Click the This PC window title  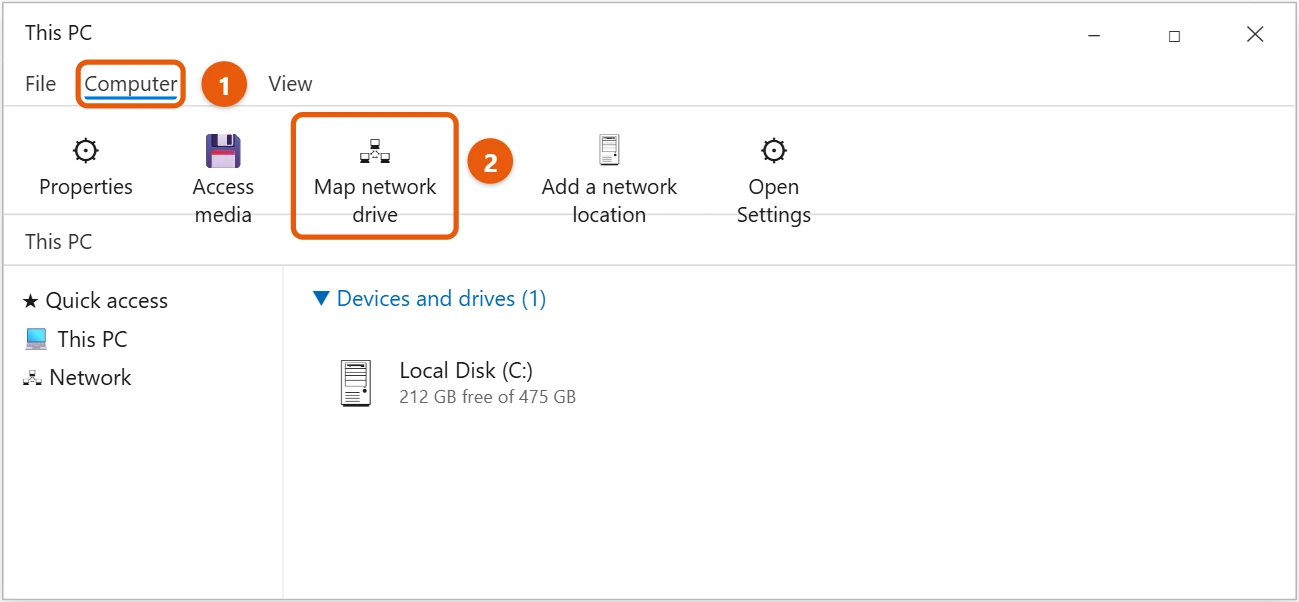click(58, 33)
